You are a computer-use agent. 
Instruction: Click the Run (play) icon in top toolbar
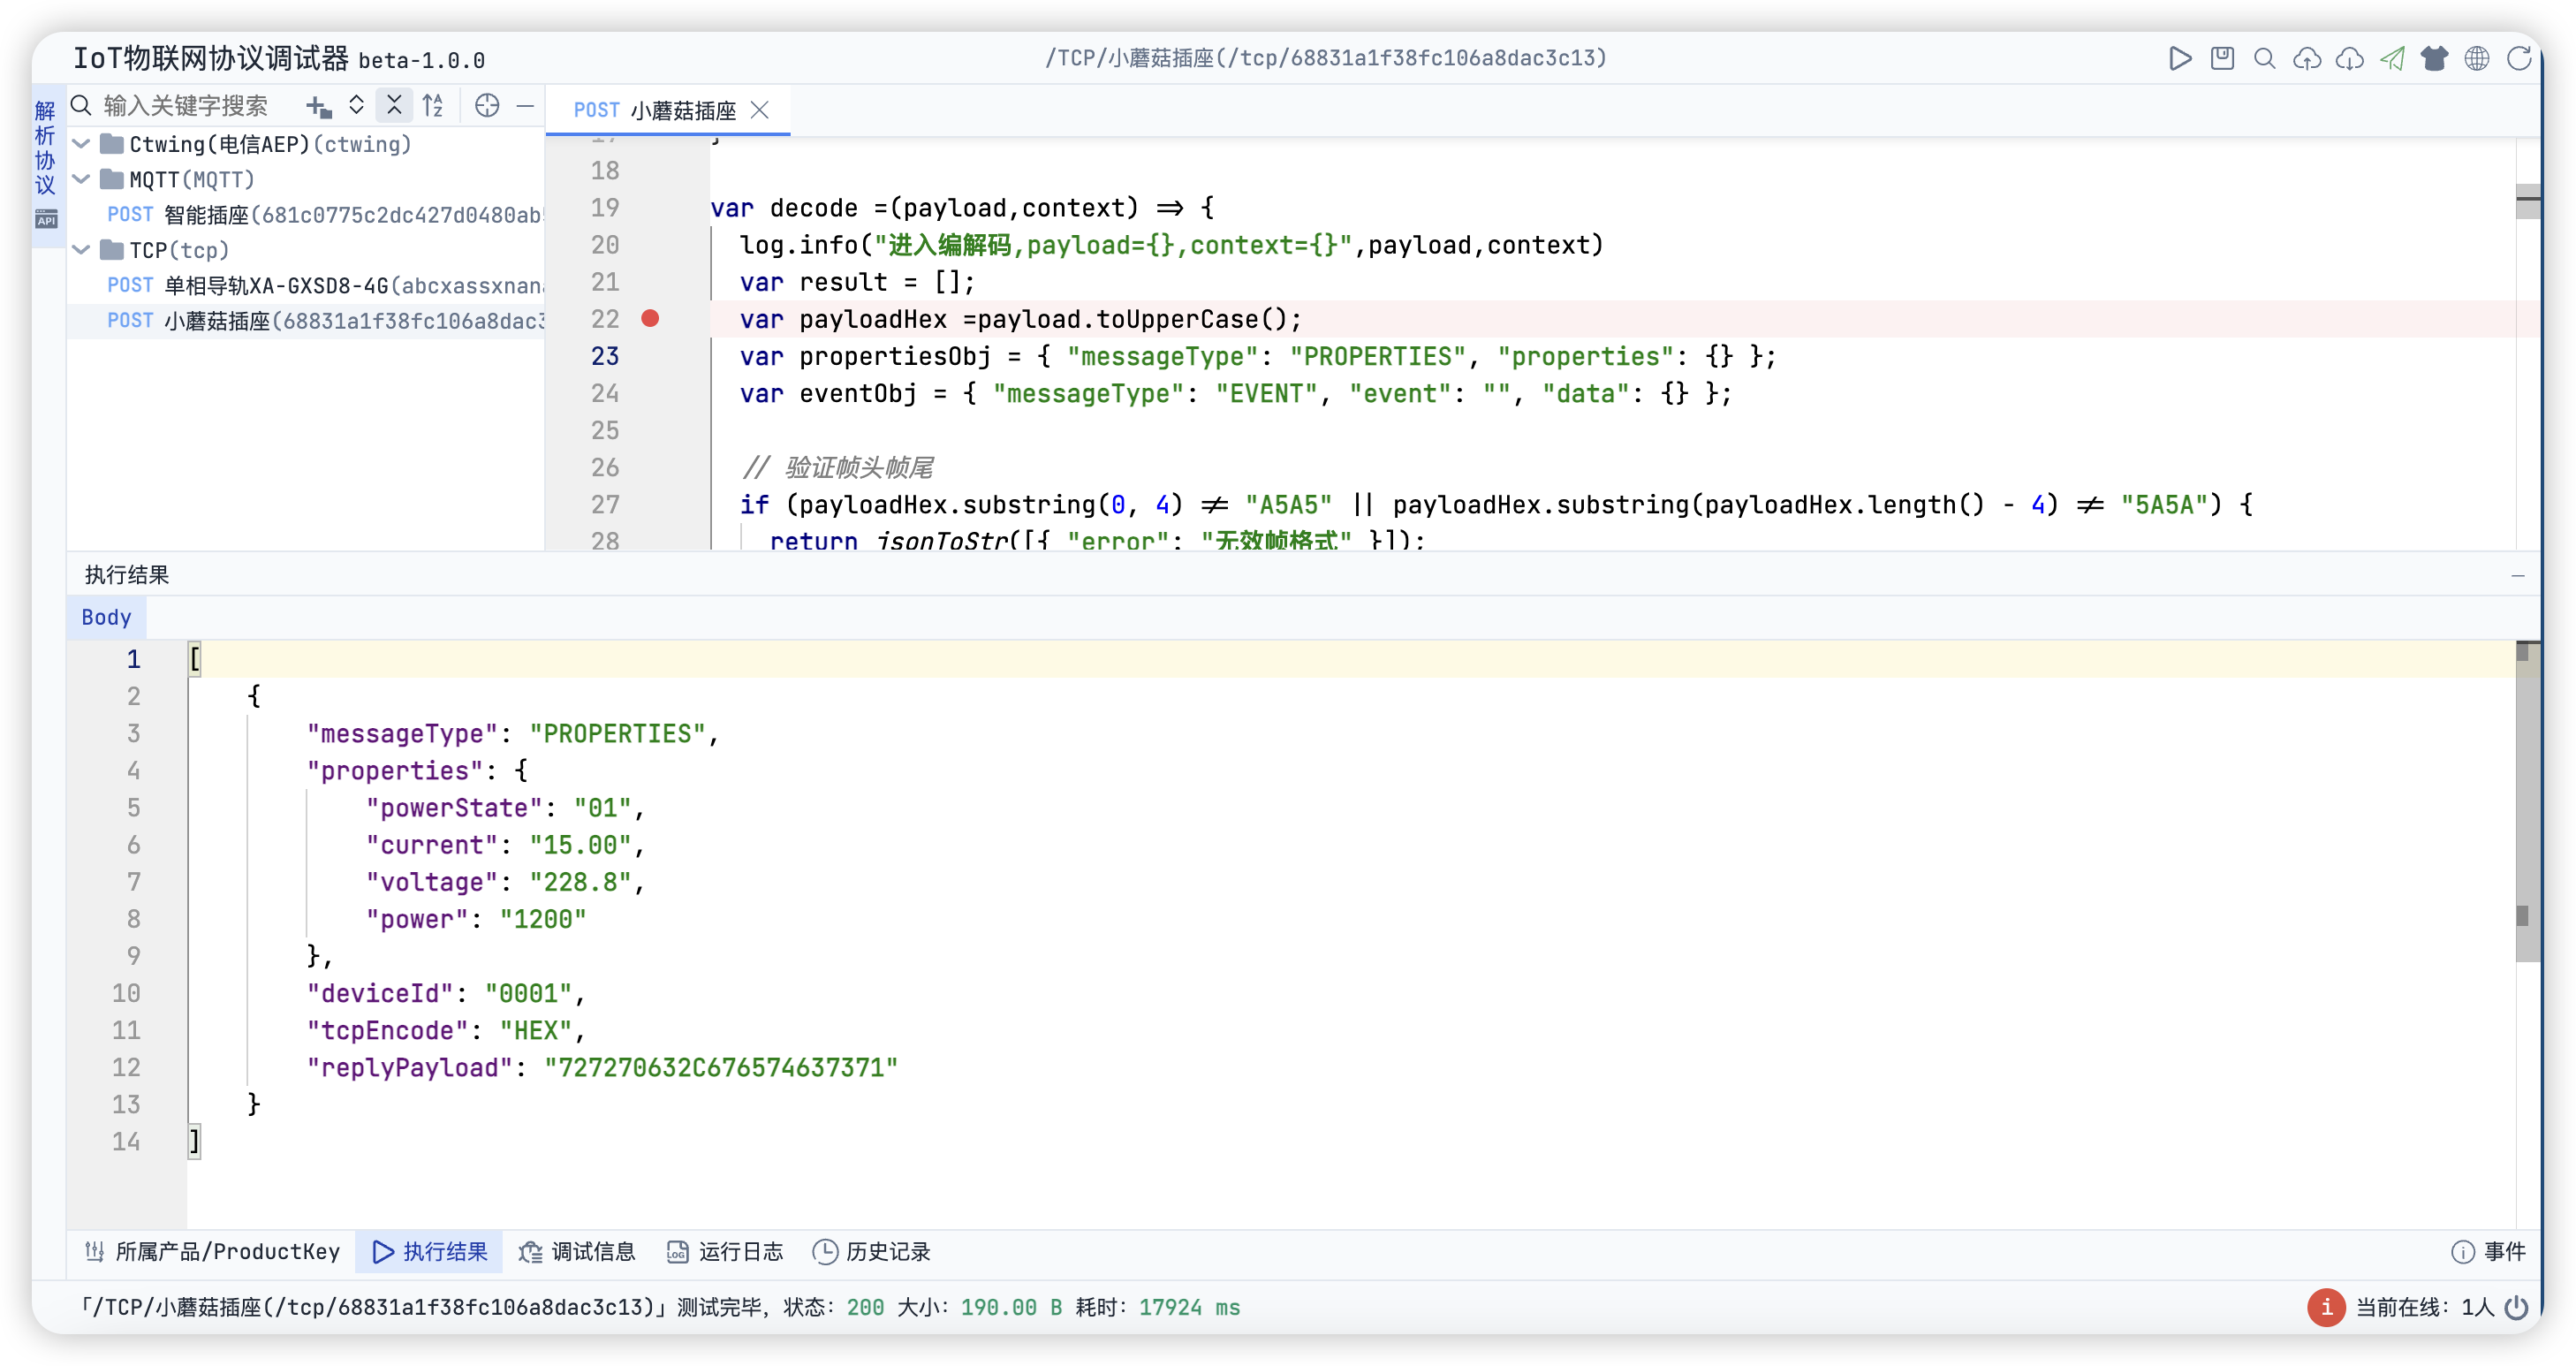coord(2180,59)
